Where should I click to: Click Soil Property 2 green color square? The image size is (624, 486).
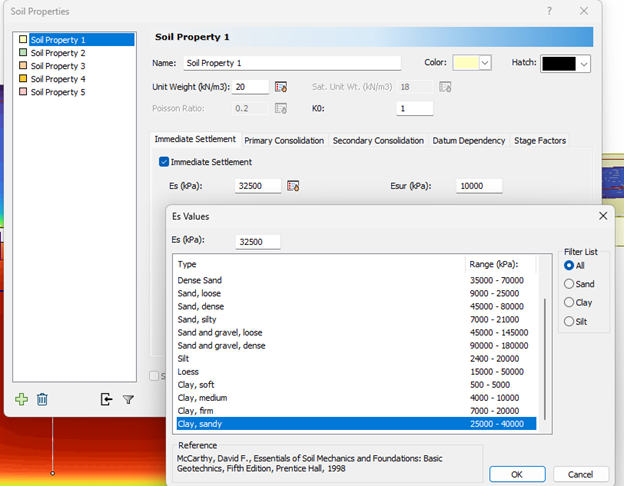click(x=23, y=53)
